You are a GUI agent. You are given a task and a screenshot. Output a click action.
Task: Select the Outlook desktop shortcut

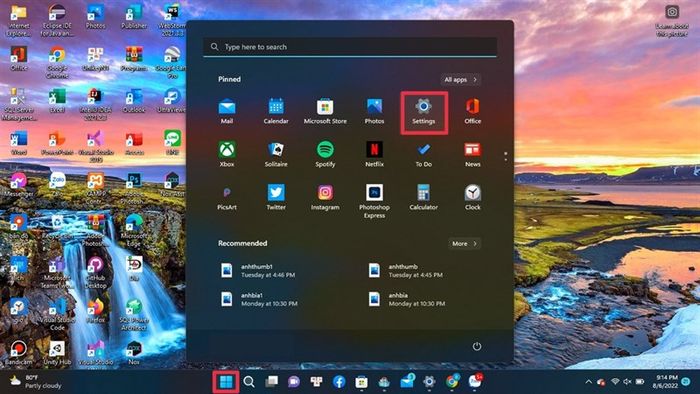coord(133,100)
